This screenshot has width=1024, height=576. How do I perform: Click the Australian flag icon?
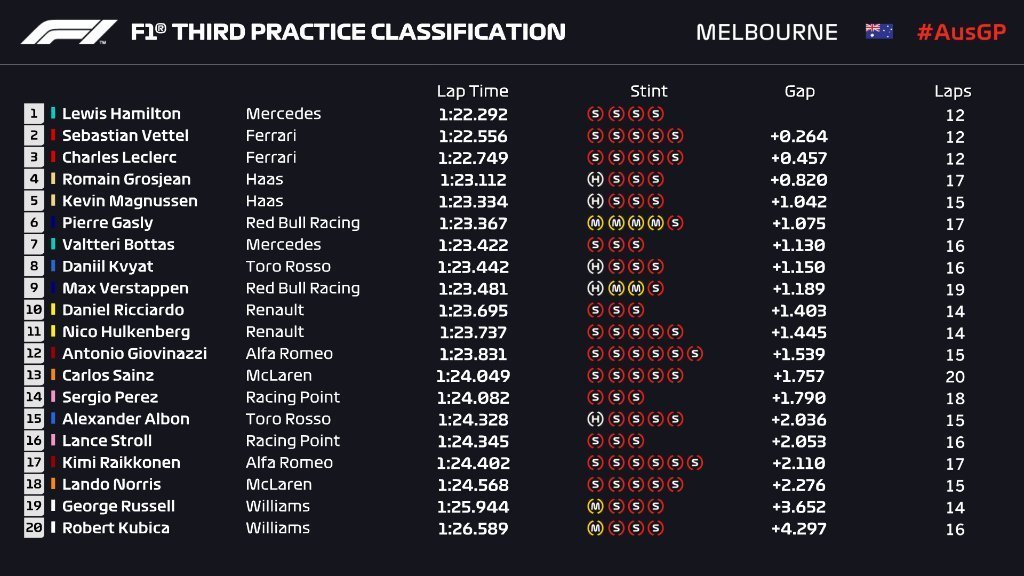coord(879,31)
